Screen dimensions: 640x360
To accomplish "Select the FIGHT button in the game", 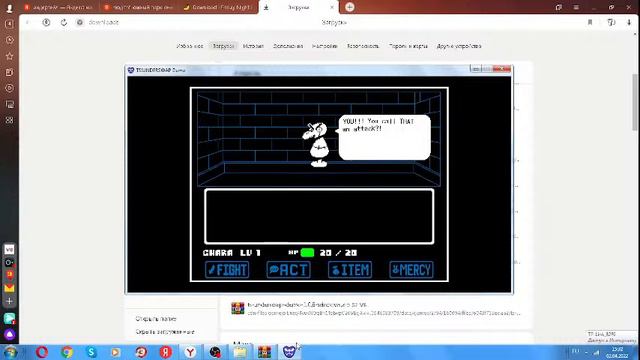I will [227, 270].
